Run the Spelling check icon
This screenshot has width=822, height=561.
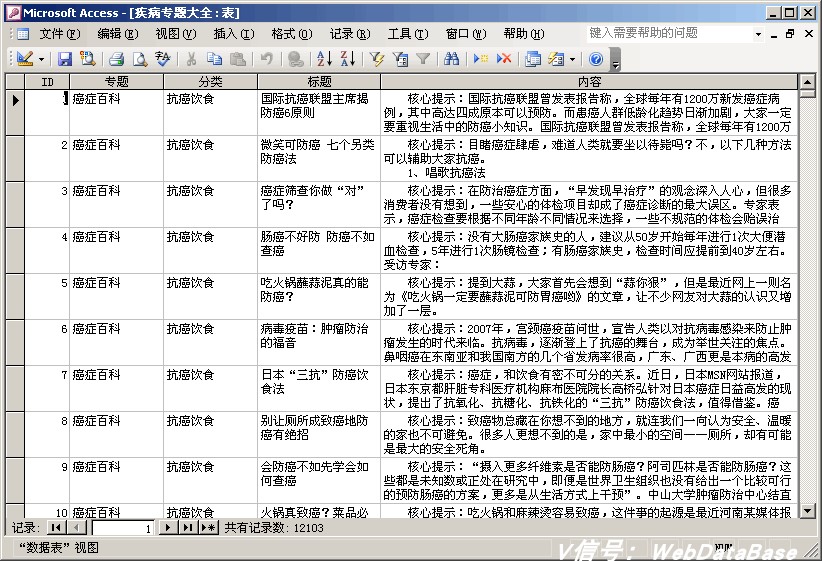pos(163,59)
